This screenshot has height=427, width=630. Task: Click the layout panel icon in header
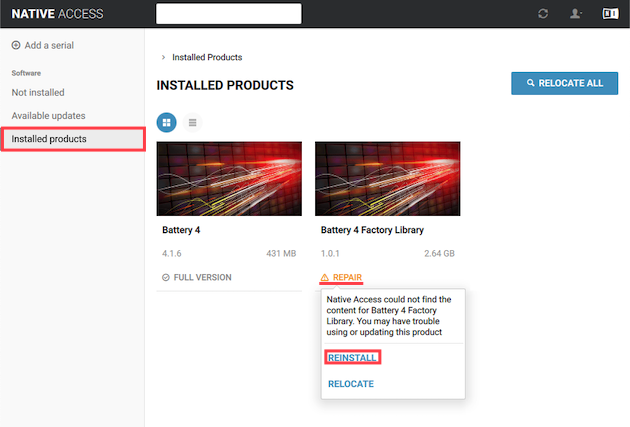pyautogui.click(x=610, y=14)
